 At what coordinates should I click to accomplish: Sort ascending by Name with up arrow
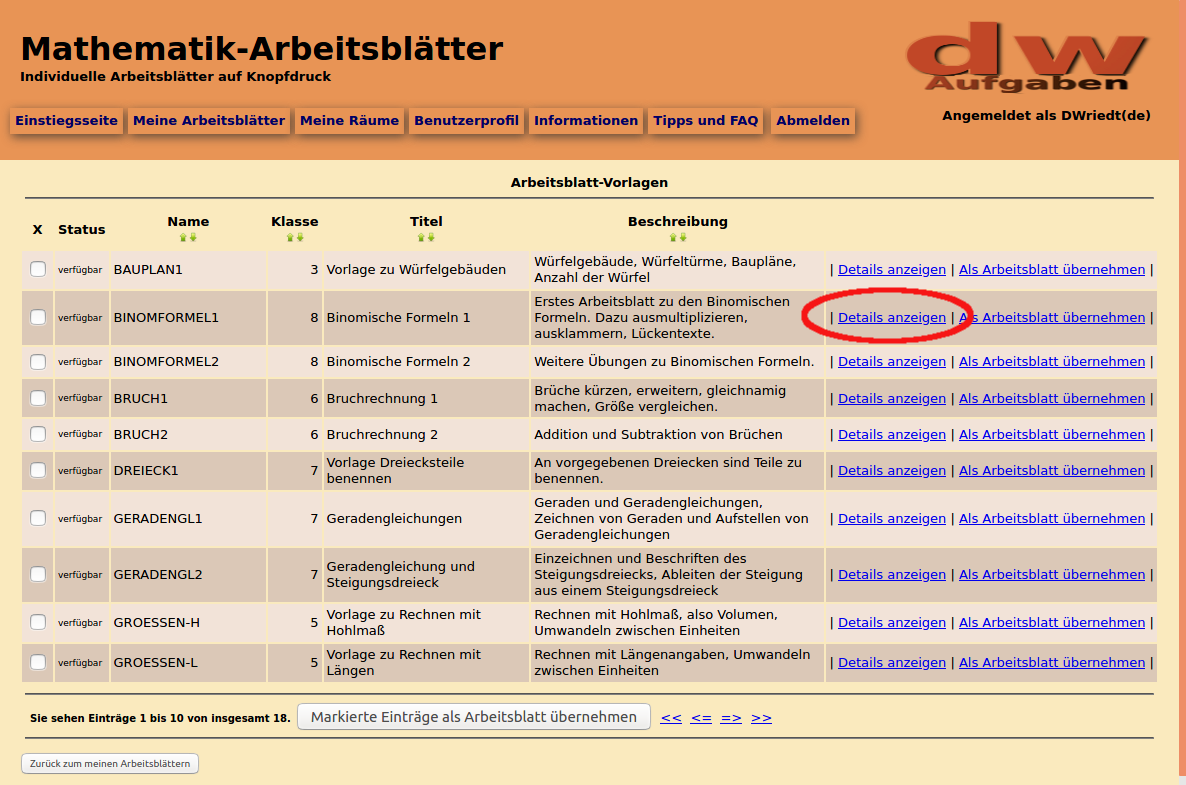183,237
